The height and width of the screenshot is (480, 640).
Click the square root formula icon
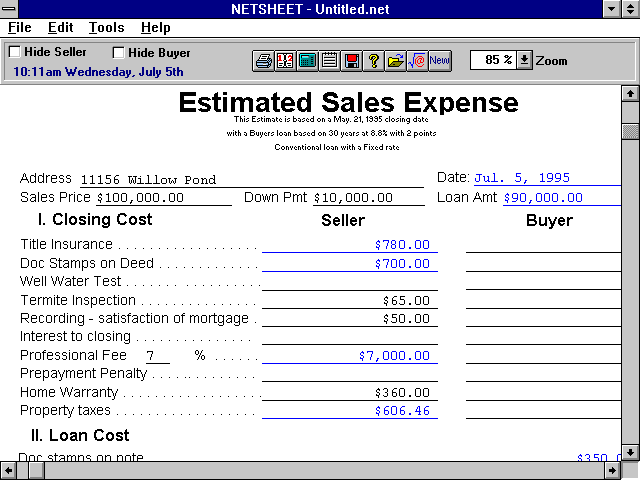pos(418,60)
